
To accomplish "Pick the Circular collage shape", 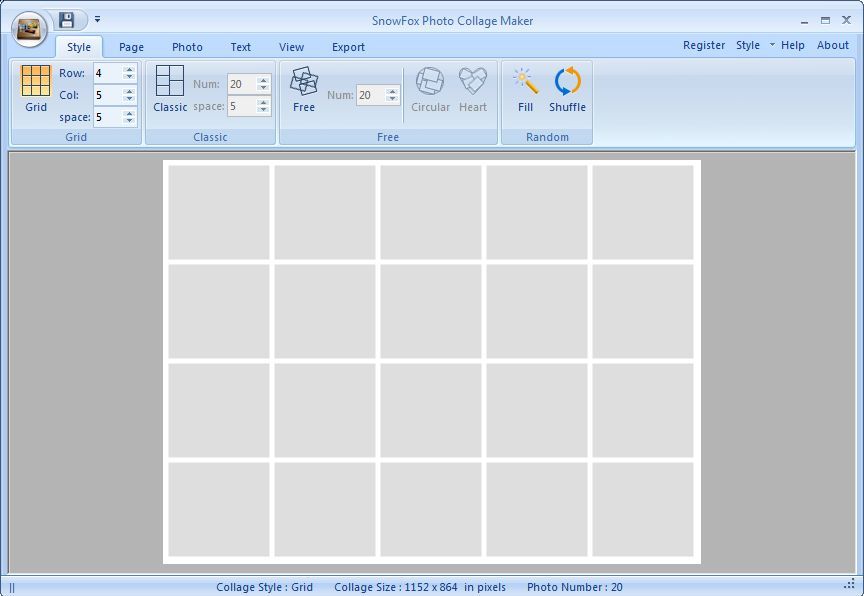I will [430, 81].
